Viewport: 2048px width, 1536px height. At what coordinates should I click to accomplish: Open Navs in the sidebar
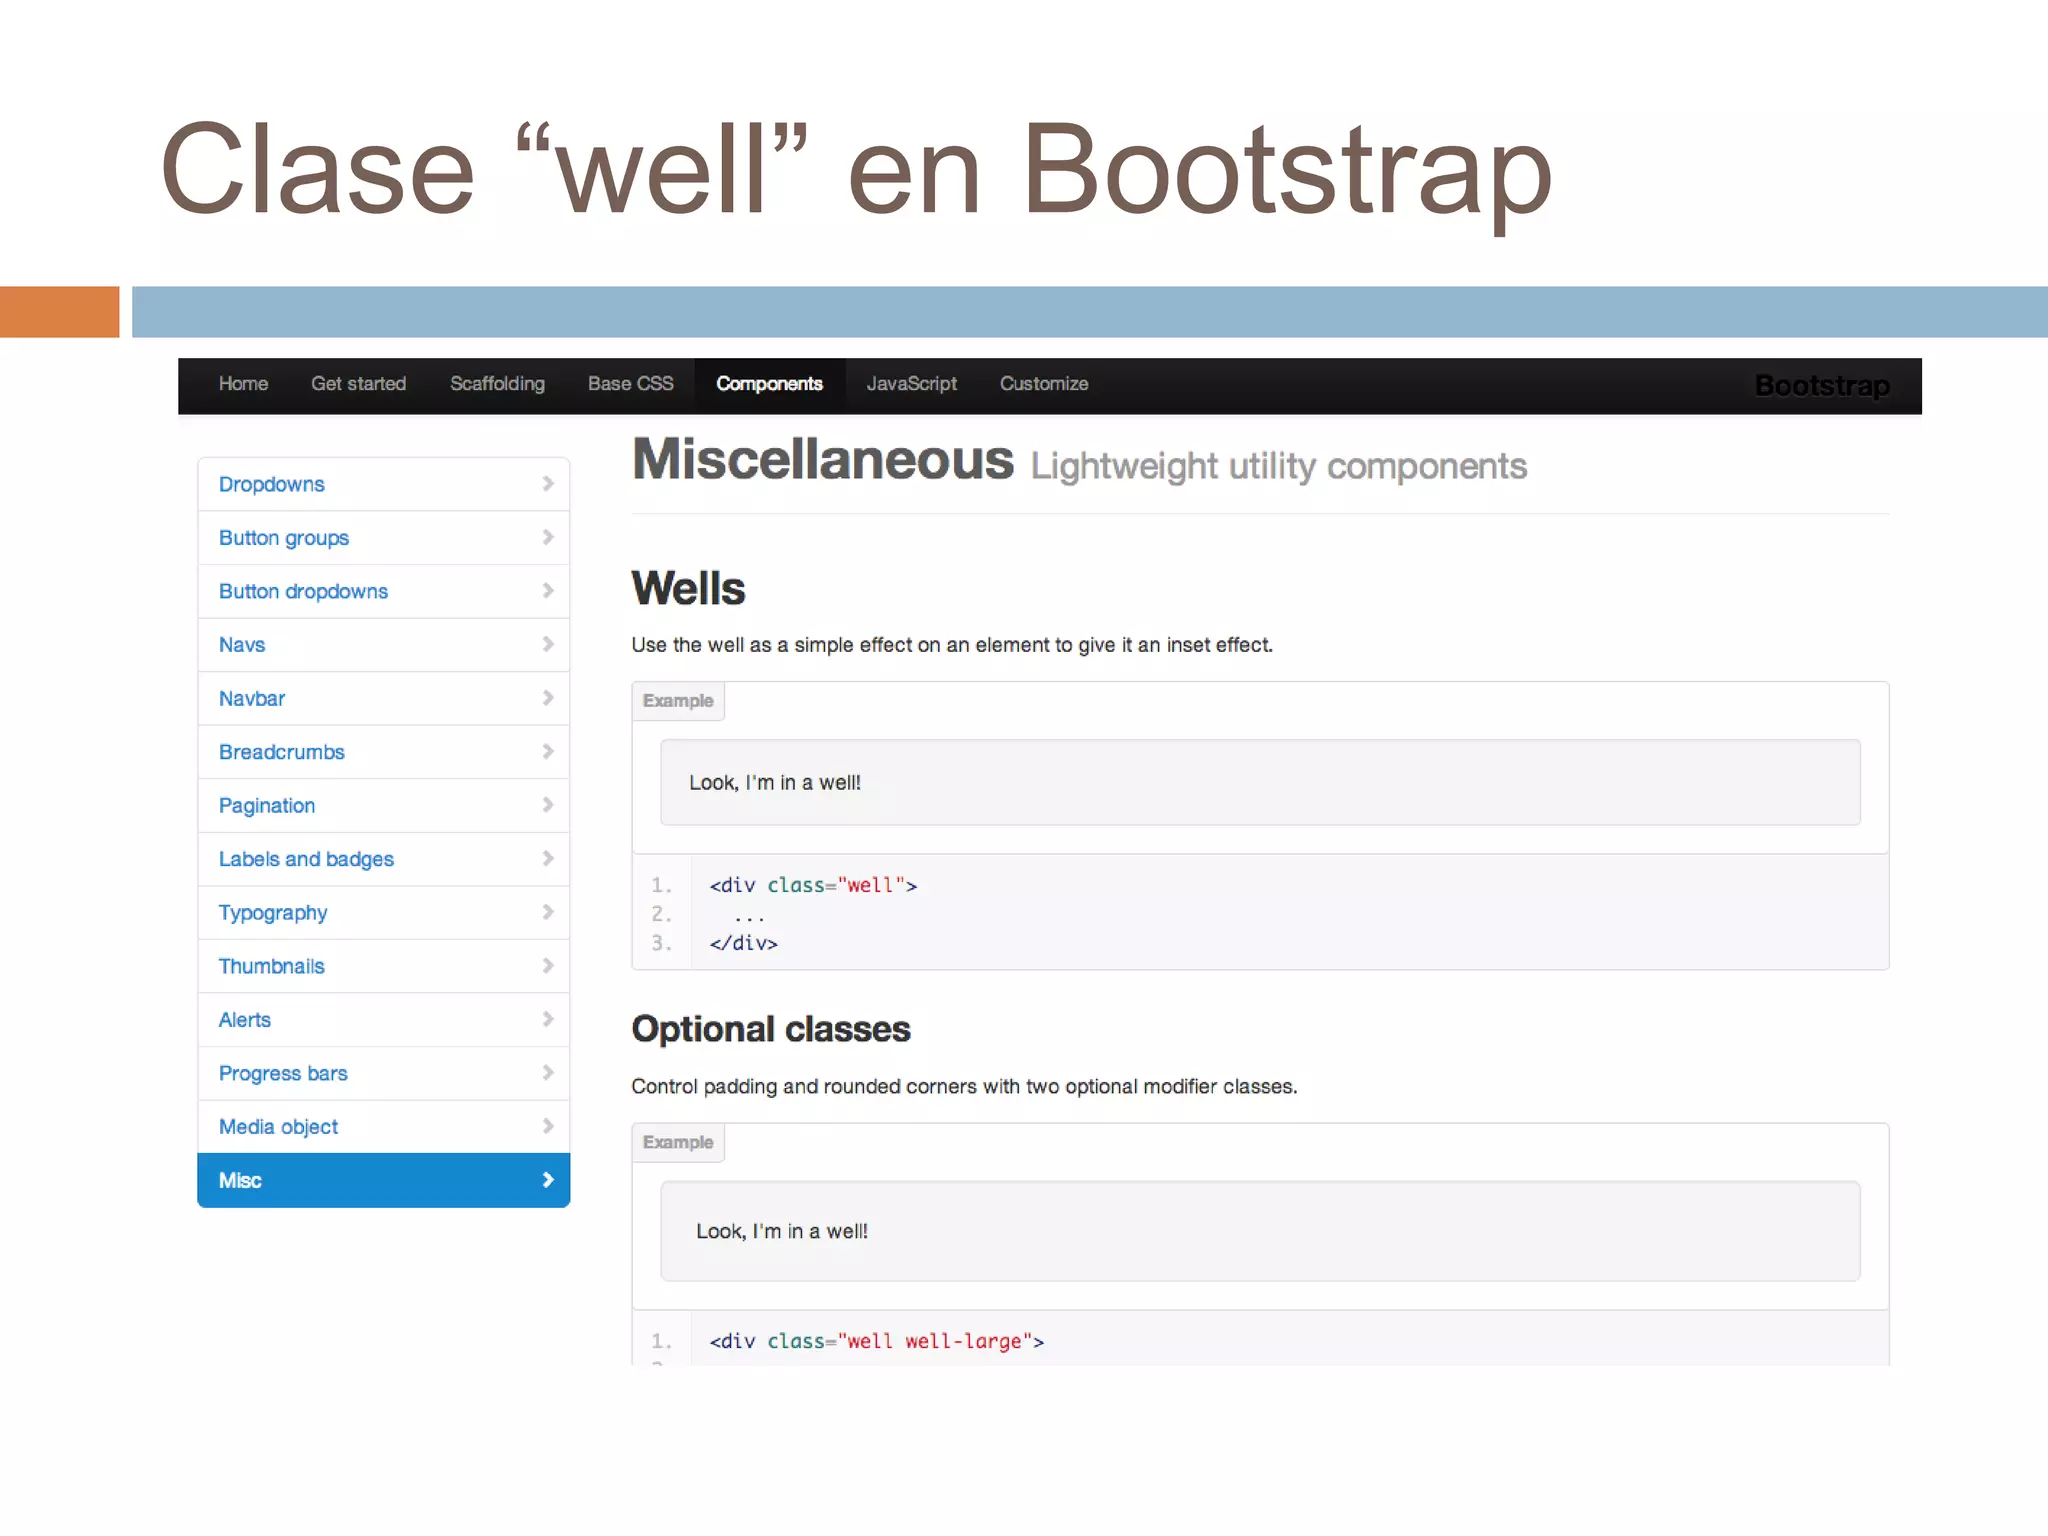[x=384, y=645]
